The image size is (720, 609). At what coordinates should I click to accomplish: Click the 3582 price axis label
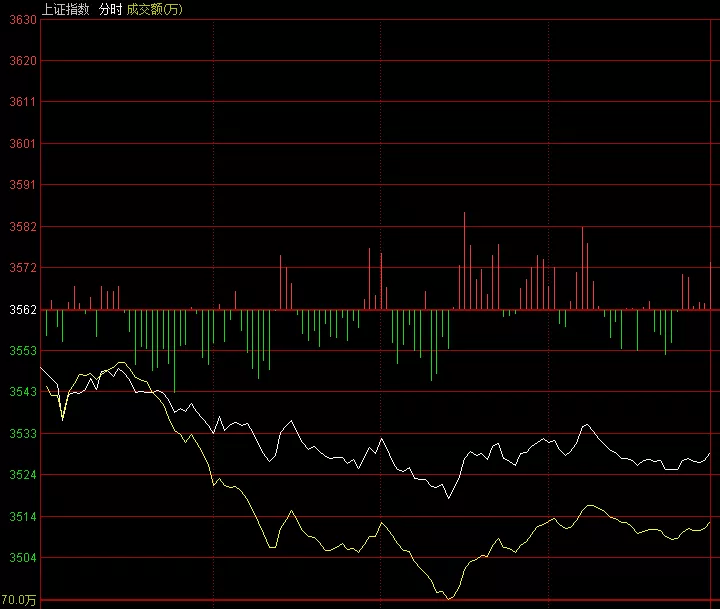tap(23, 227)
